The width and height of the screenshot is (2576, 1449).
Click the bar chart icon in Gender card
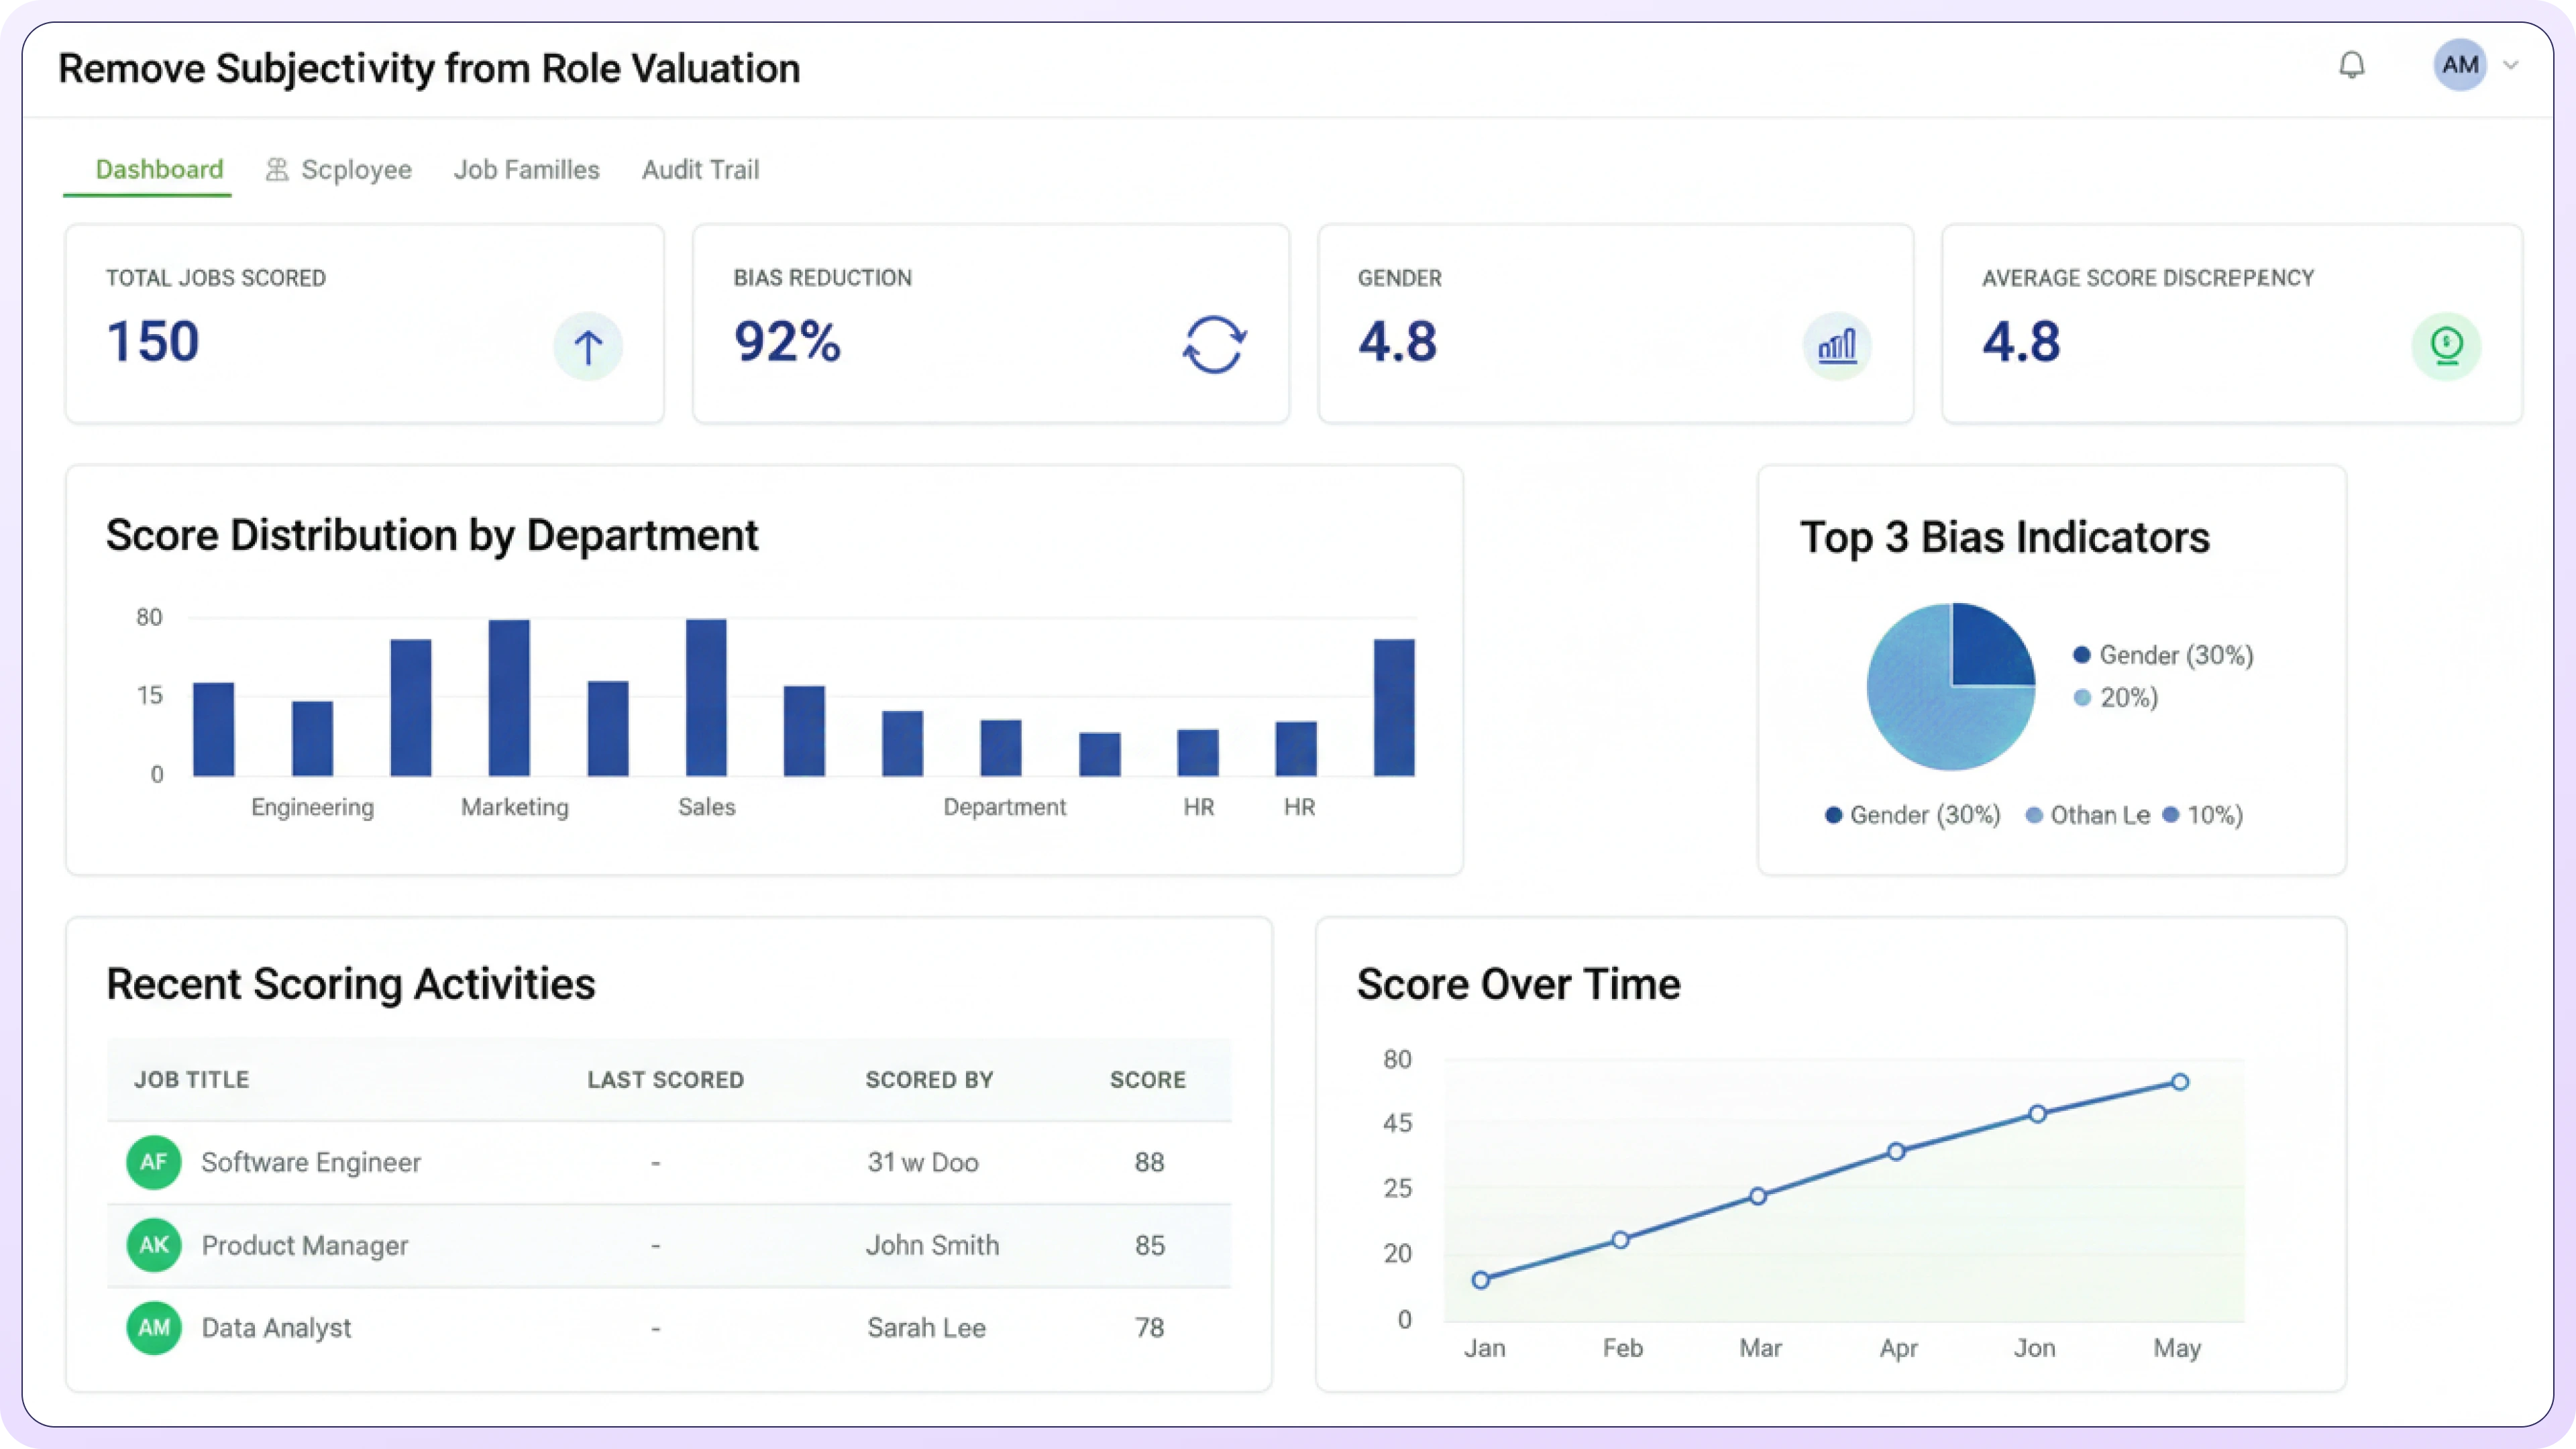tap(1837, 347)
